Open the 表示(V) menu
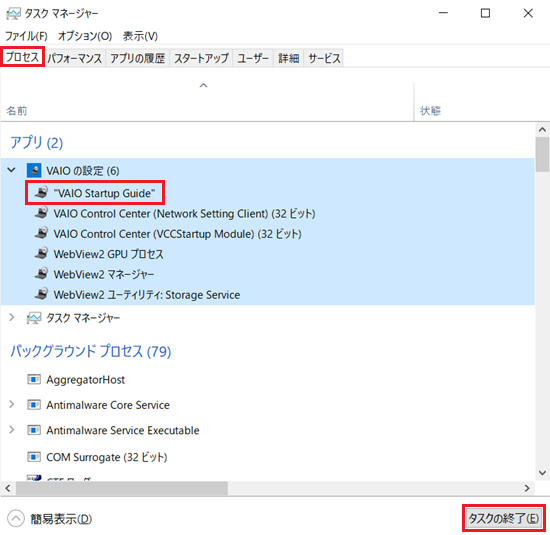 point(140,36)
